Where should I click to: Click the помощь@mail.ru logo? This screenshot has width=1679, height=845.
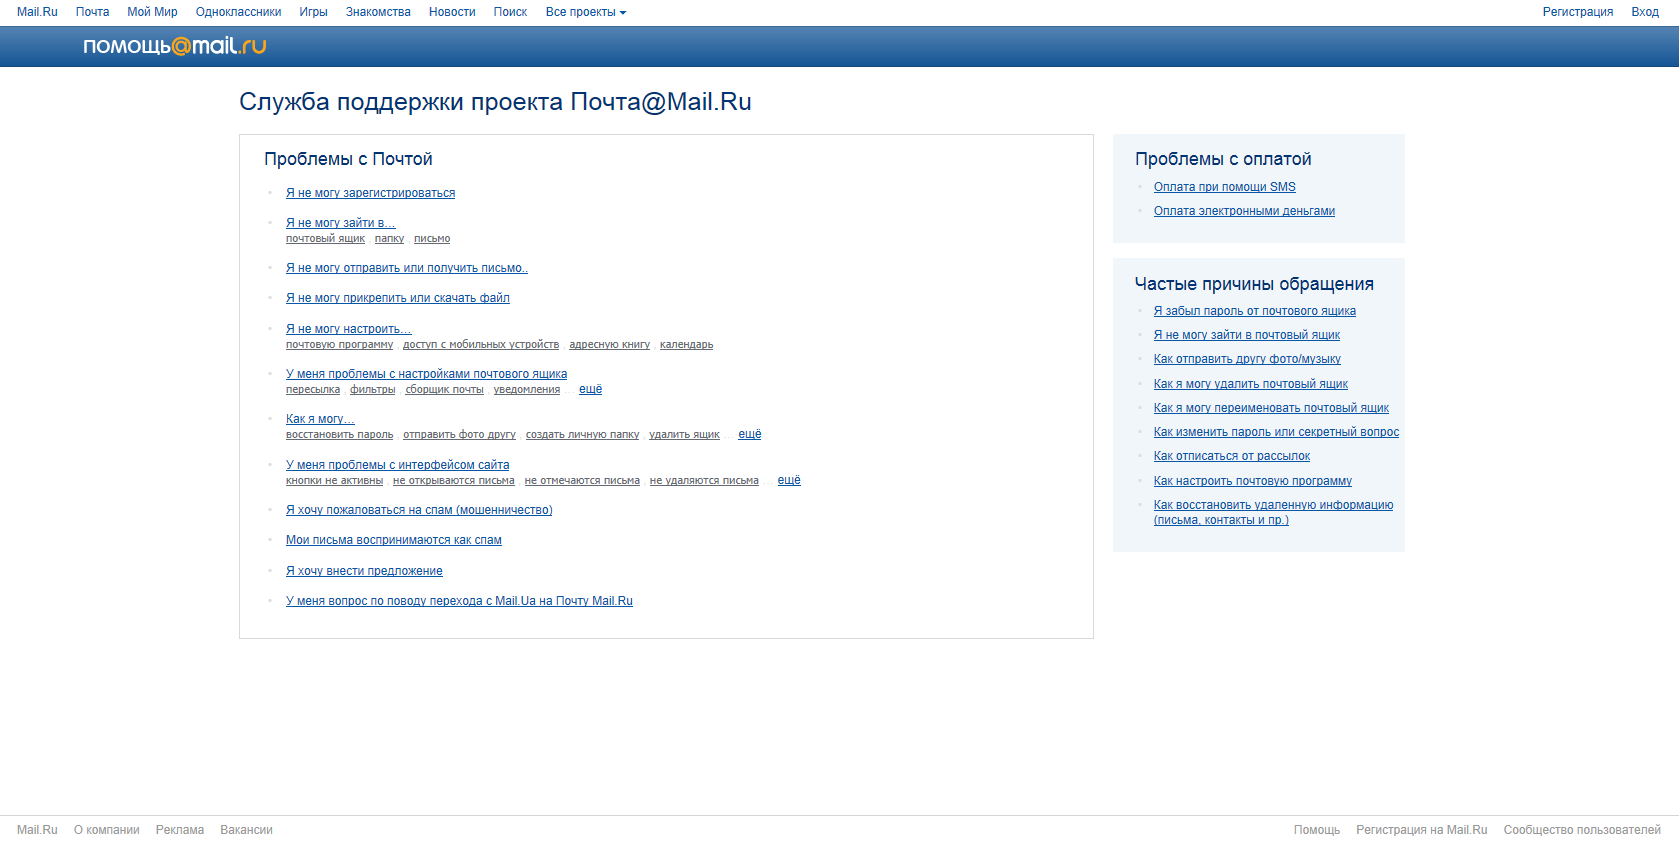(174, 46)
